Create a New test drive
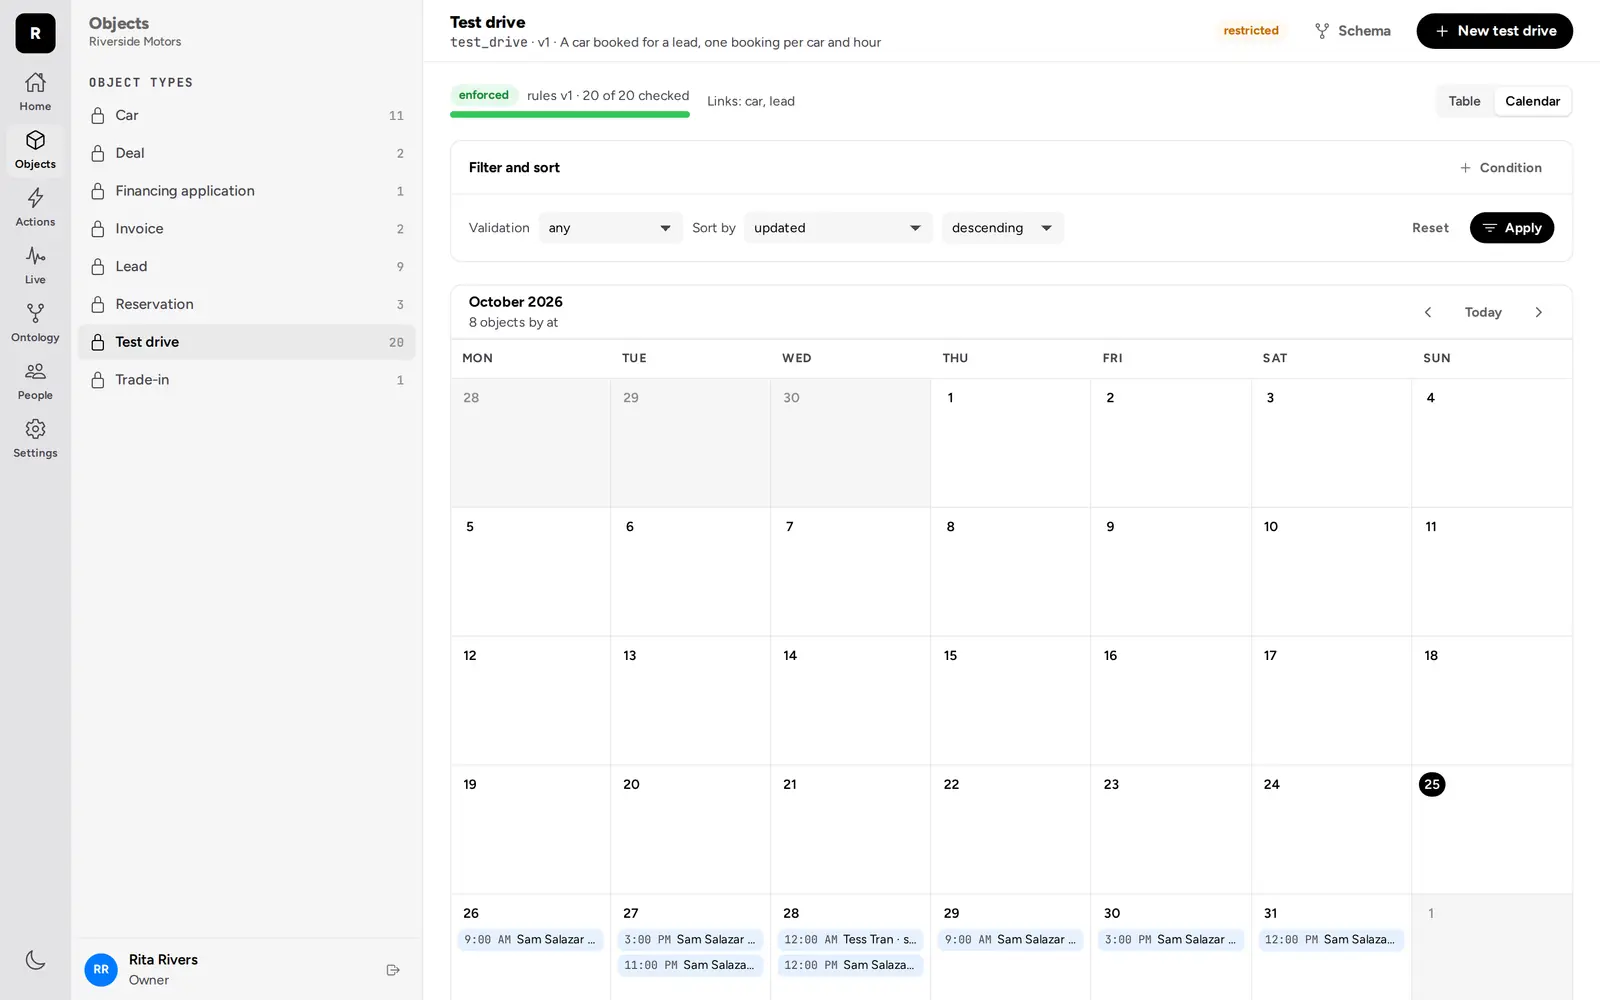Viewport: 1600px width, 1000px height. click(x=1494, y=31)
